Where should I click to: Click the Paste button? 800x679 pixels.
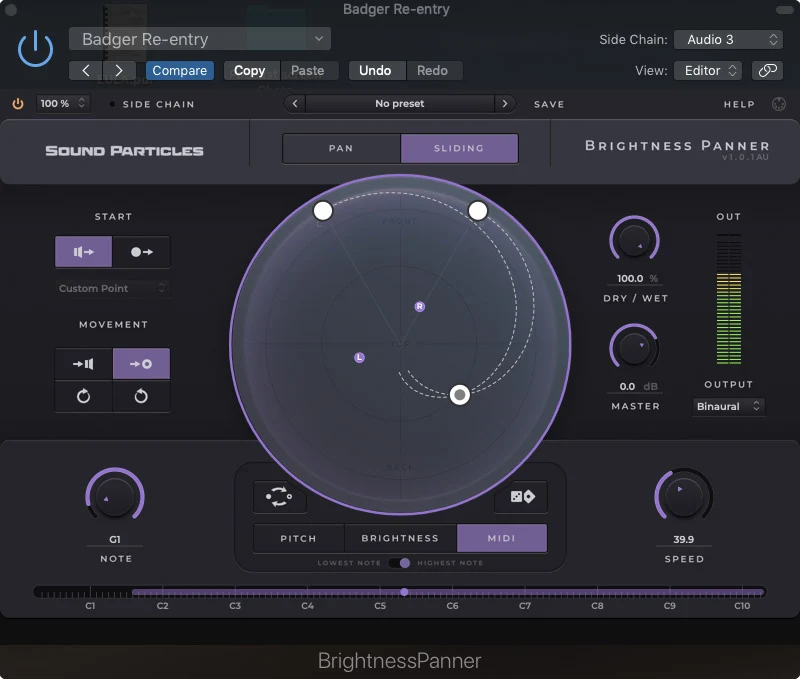(308, 70)
